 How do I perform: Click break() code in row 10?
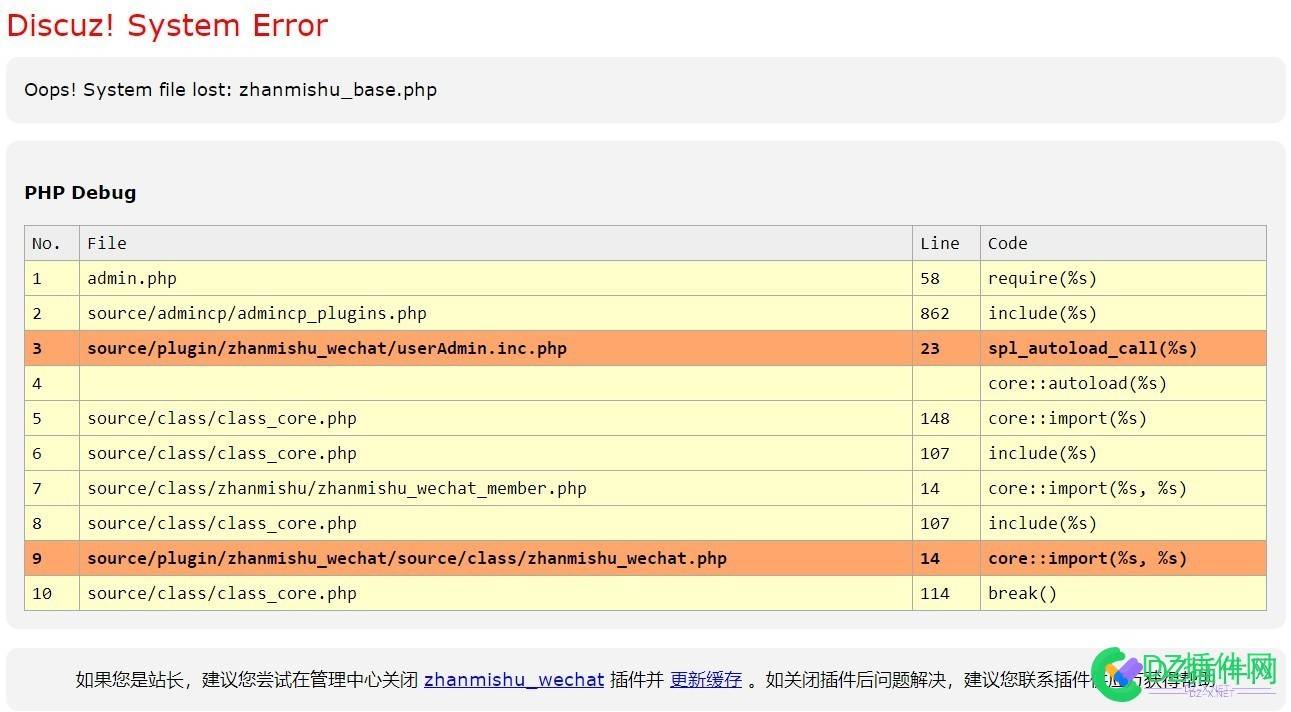click(1022, 593)
